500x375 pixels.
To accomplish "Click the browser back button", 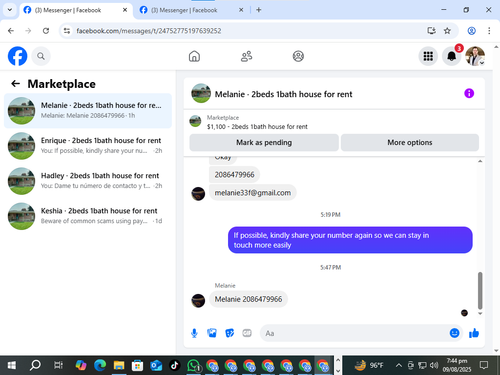I will pyautogui.click(x=11, y=31).
